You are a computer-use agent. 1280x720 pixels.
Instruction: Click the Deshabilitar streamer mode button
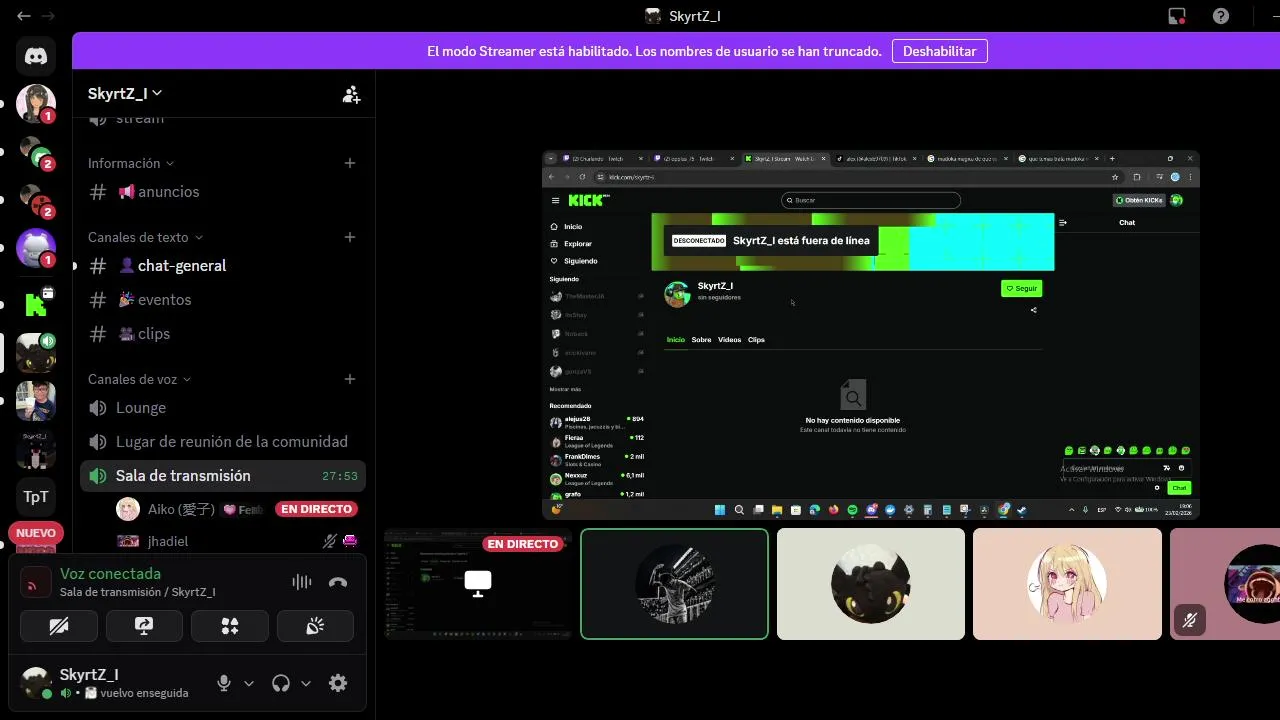(x=940, y=51)
